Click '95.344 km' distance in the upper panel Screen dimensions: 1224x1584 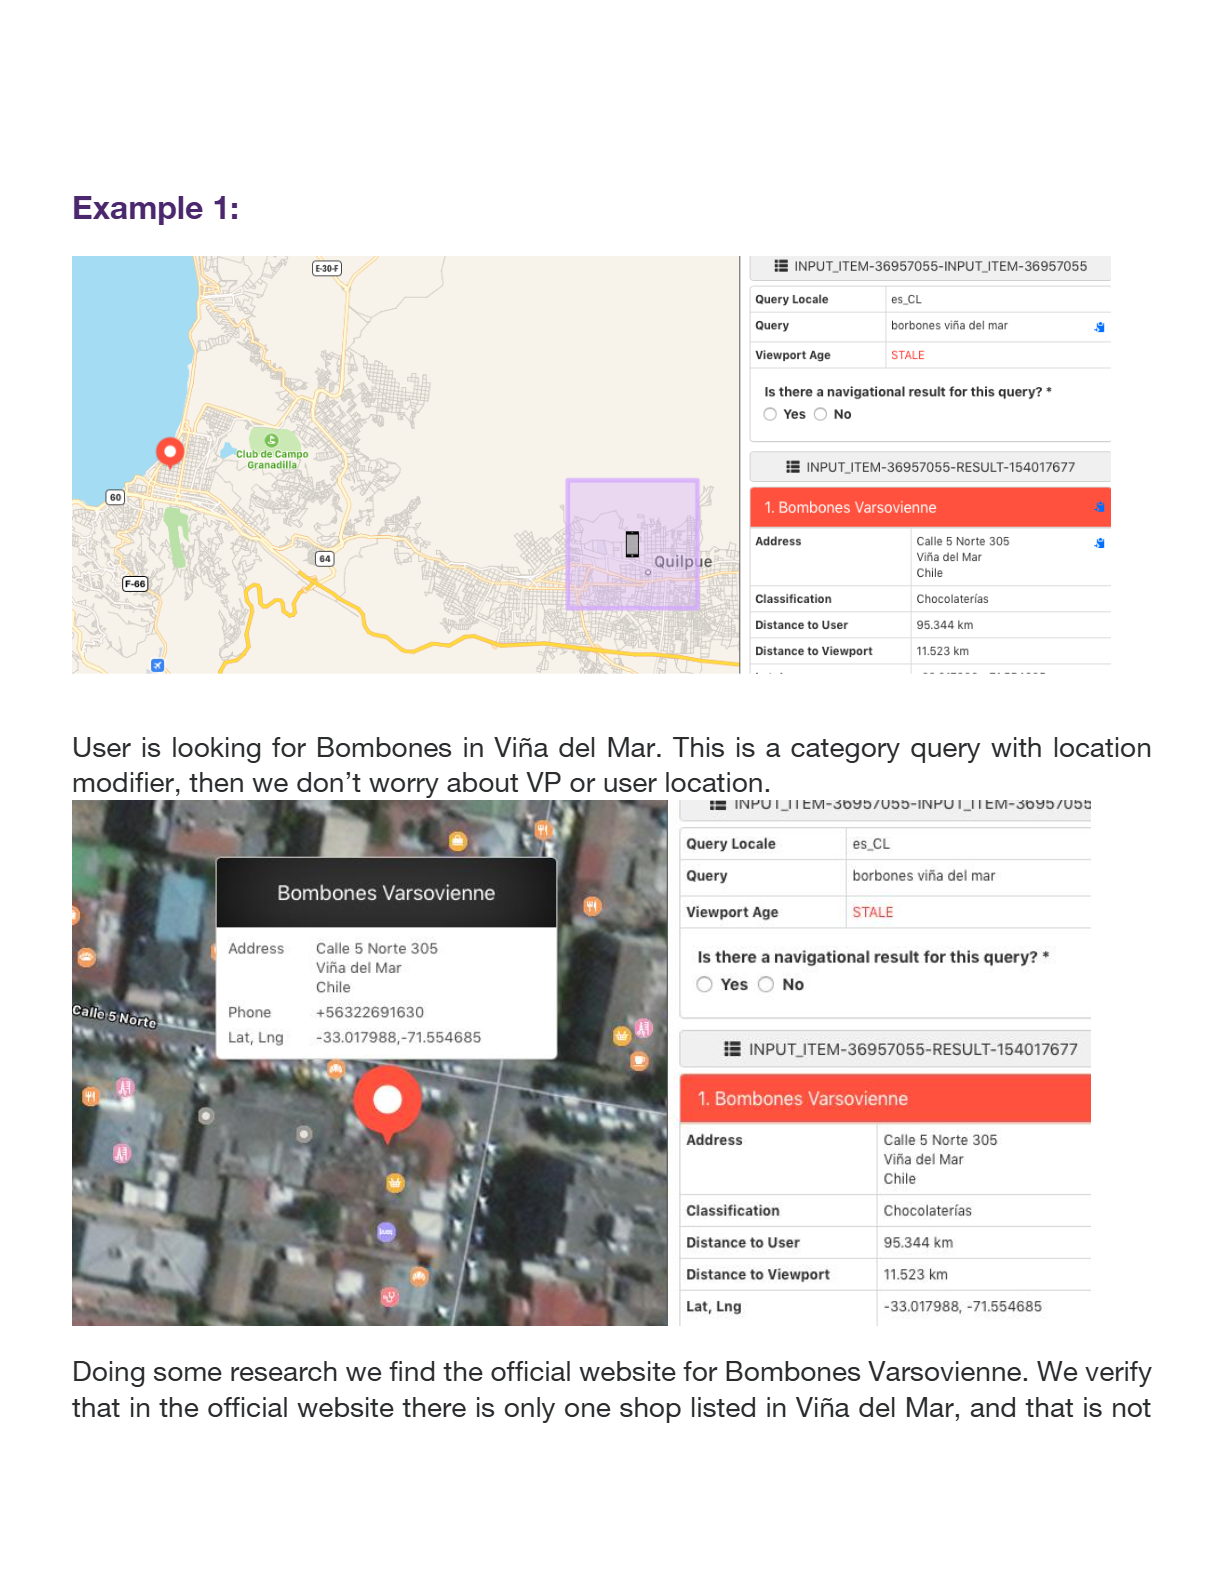[x=945, y=625]
